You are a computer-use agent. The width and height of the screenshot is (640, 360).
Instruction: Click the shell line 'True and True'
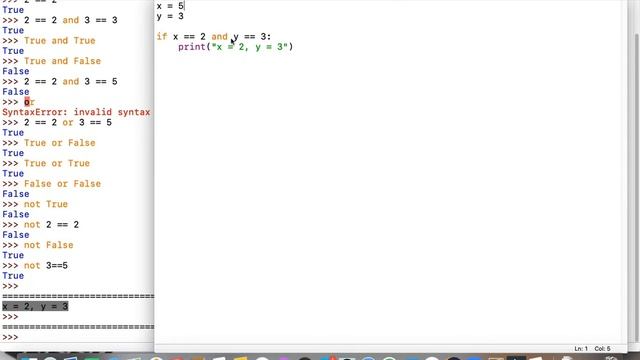[60, 40]
